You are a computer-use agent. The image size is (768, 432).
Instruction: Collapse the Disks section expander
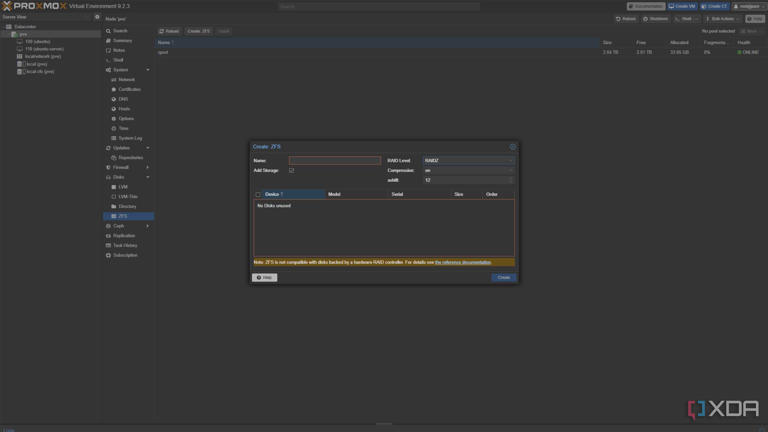pyautogui.click(x=147, y=177)
